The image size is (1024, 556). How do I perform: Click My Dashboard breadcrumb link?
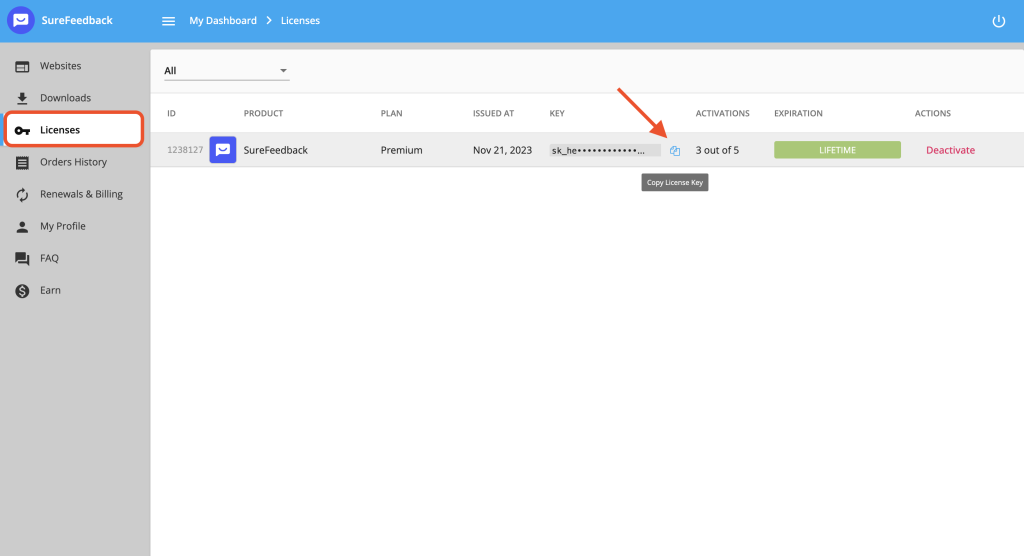(x=223, y=21)
